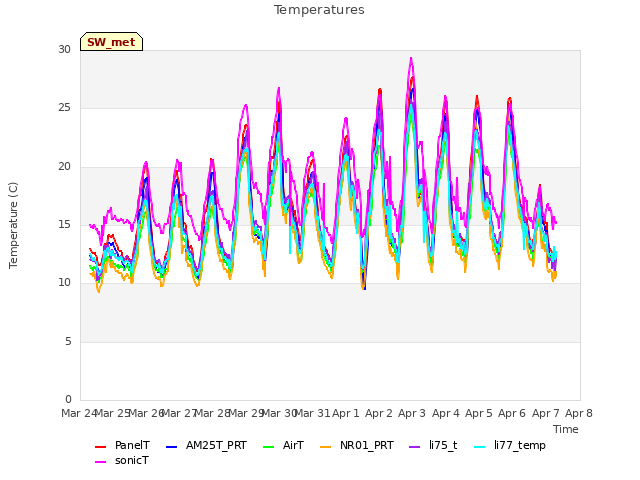Toggle the NR01_PRT legend entry
This screenshot has height=480, width=640.
coord(357,445)
